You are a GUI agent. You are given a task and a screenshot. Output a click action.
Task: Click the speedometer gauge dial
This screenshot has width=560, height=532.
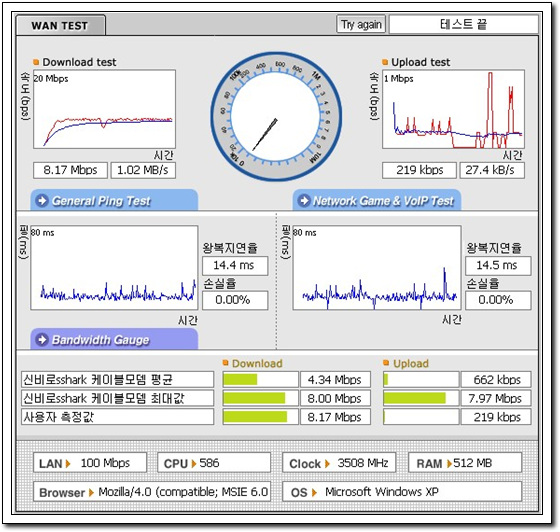[x=276, y=116]
